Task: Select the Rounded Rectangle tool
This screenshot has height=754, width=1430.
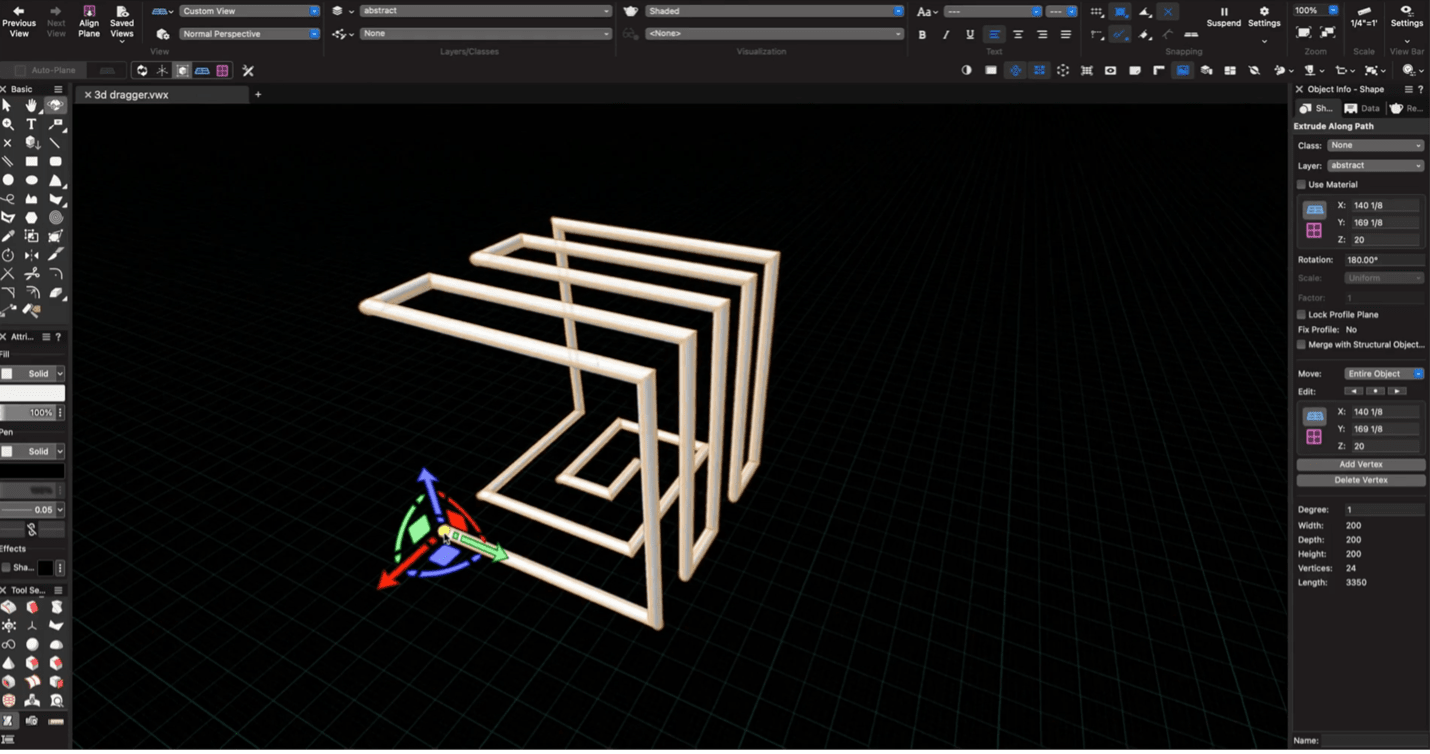Action: click(56, 161)
